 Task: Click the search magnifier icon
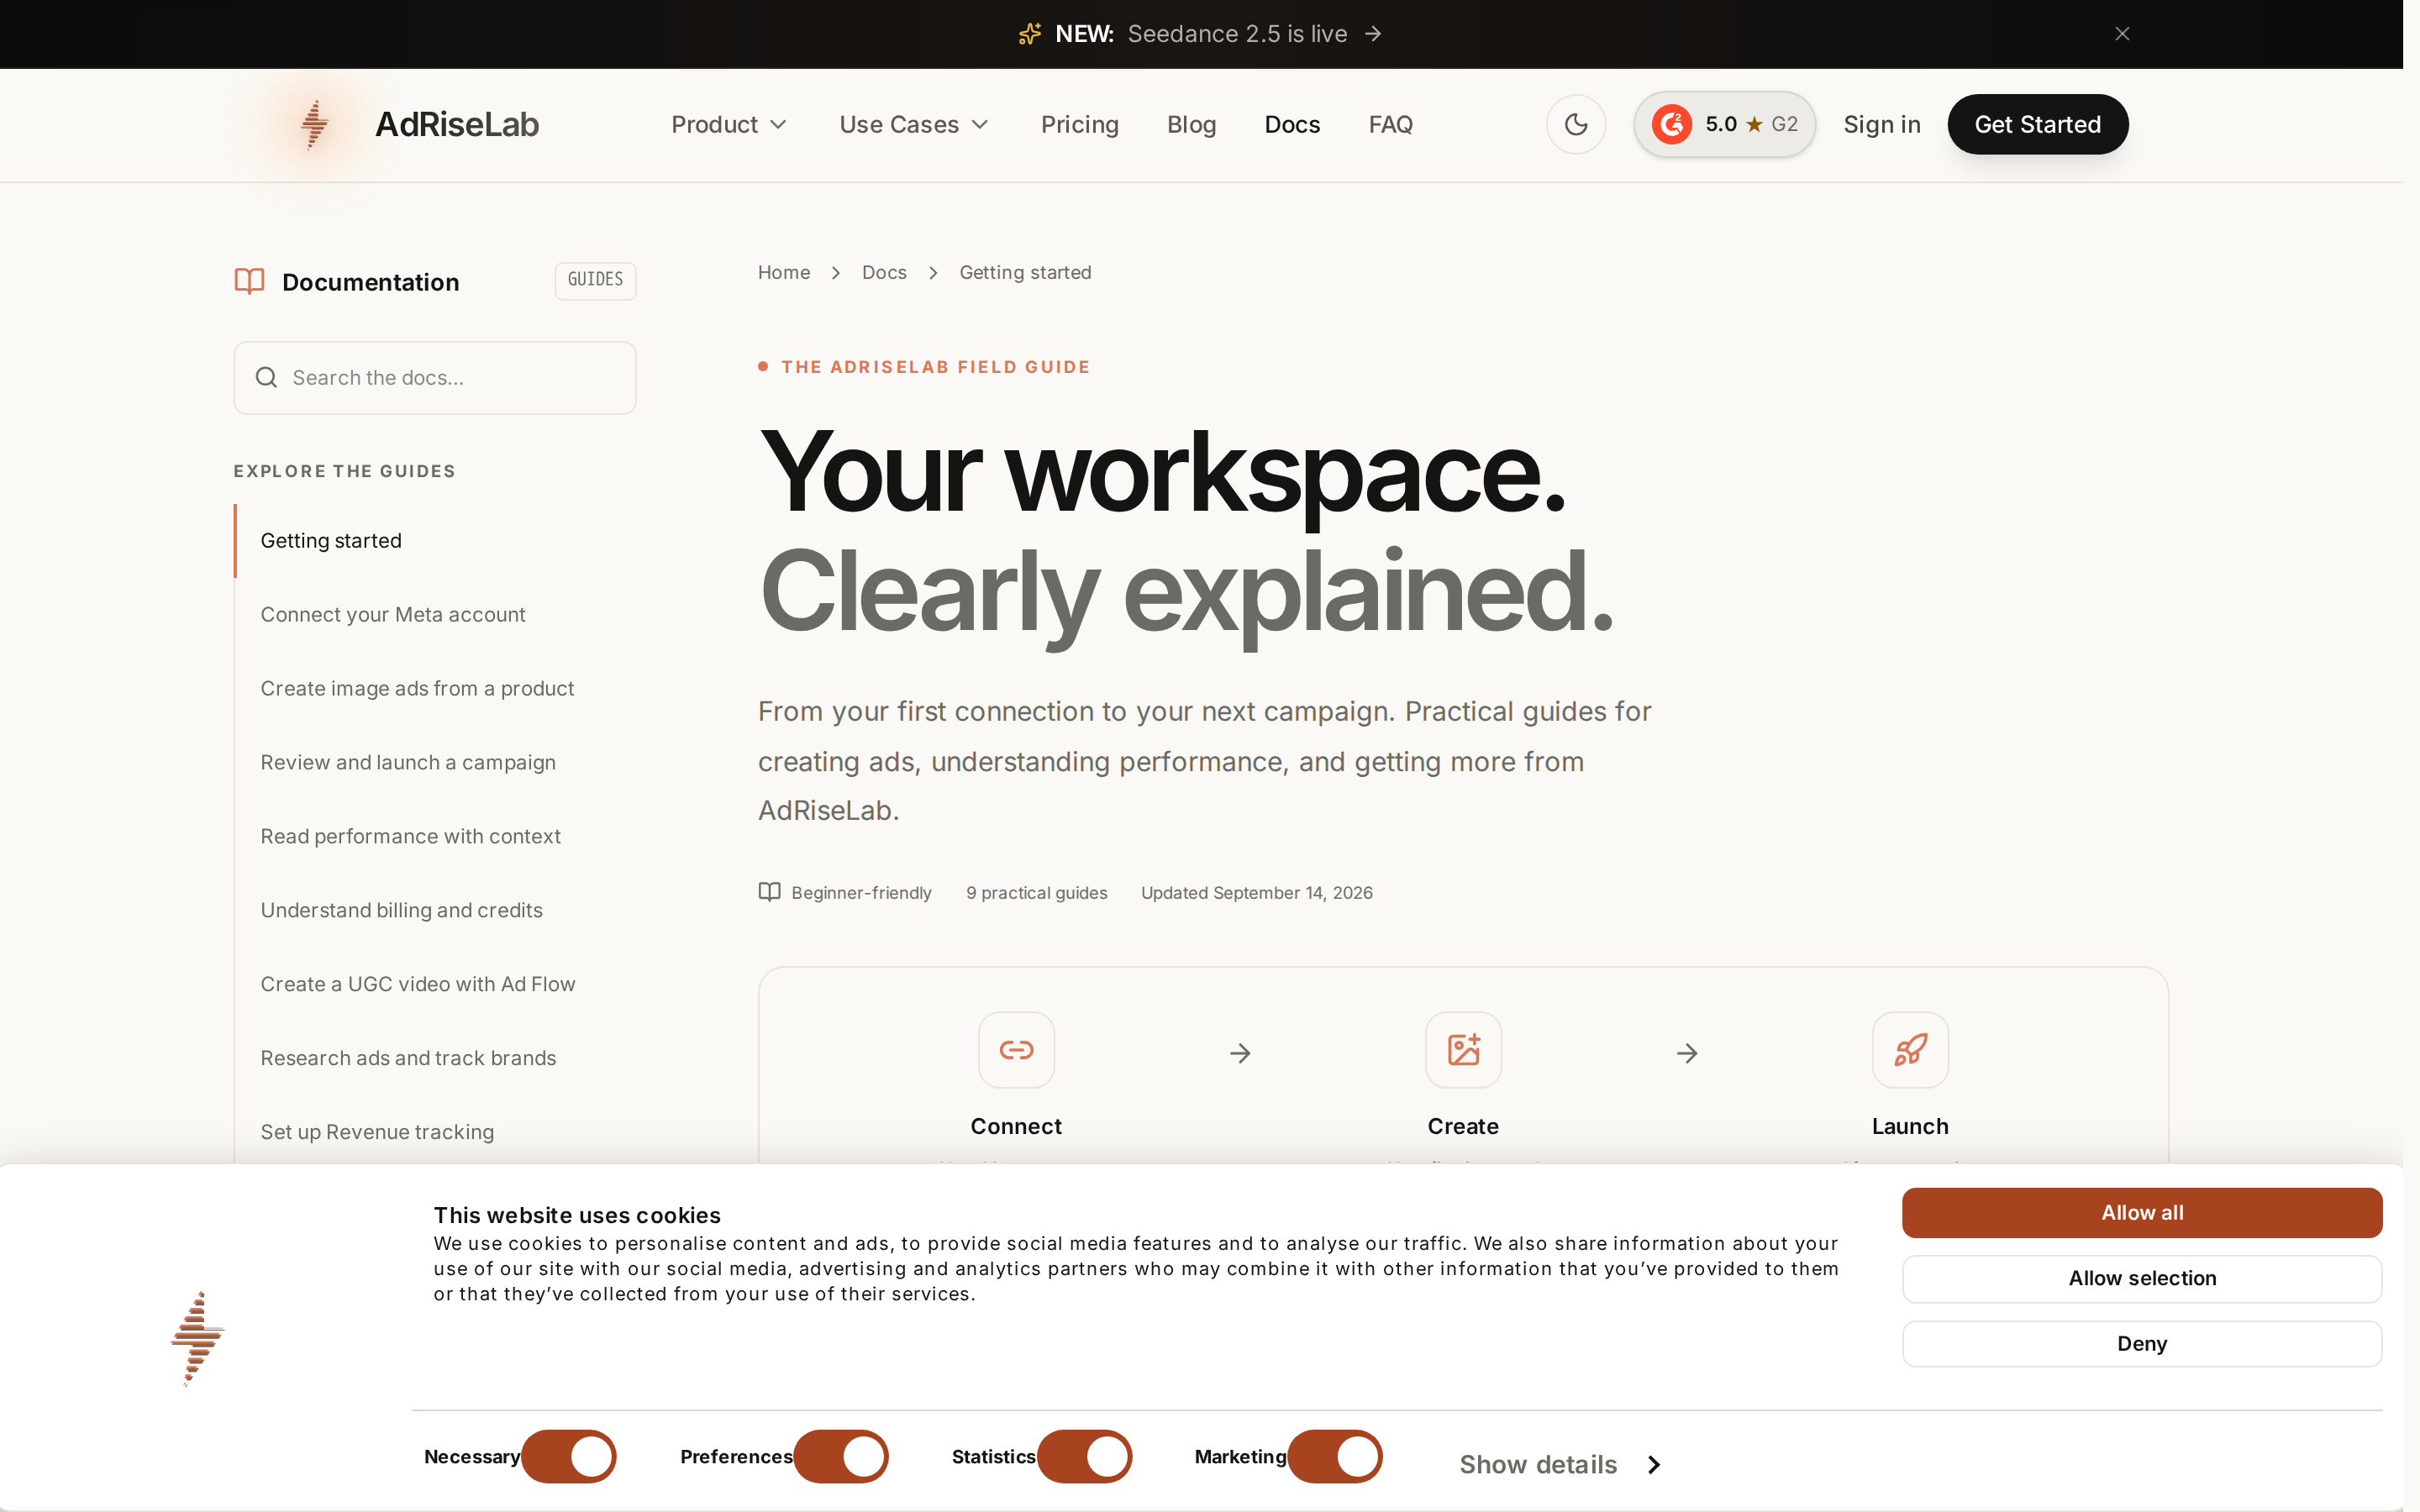tap(266, 377)
